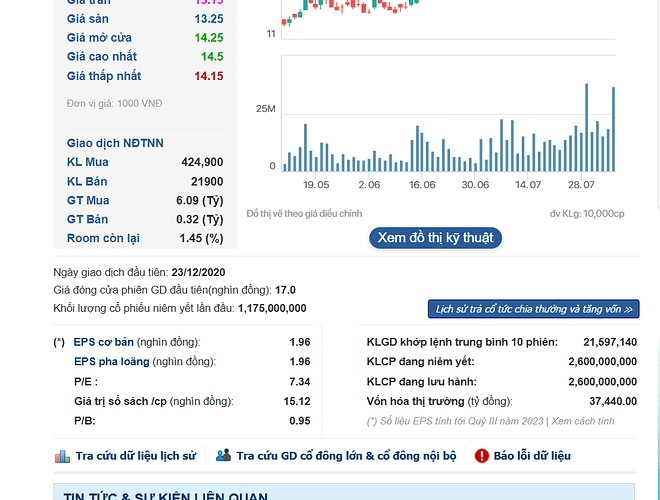660x500 pixels.
Task: Click the red exclamation icon for Báo lỗi dữ liệu
Action: (482, 456)
